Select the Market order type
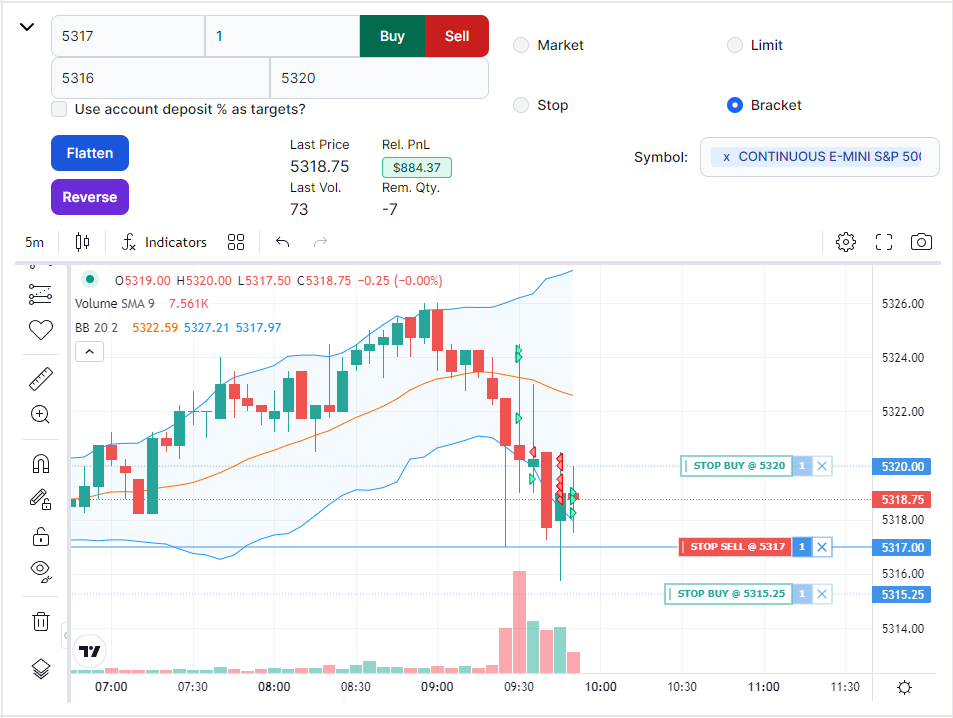This screenshot has width=953, height=718. 521,45
